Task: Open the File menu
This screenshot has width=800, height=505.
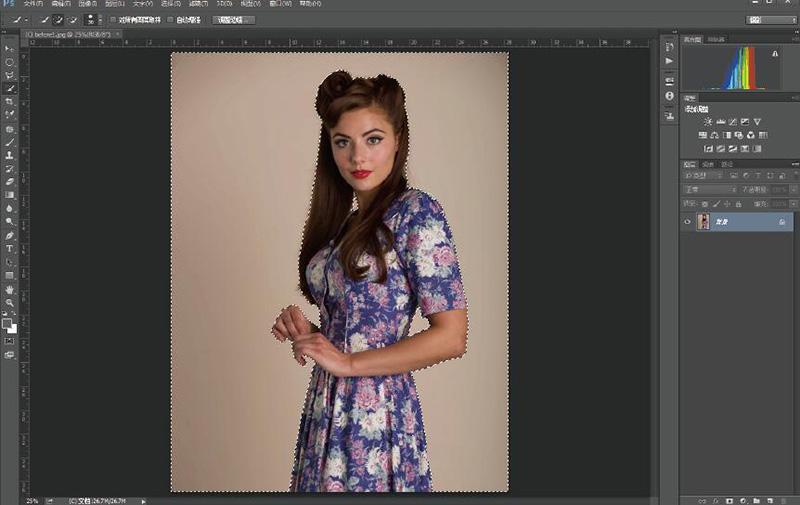Action: point(33,4)
